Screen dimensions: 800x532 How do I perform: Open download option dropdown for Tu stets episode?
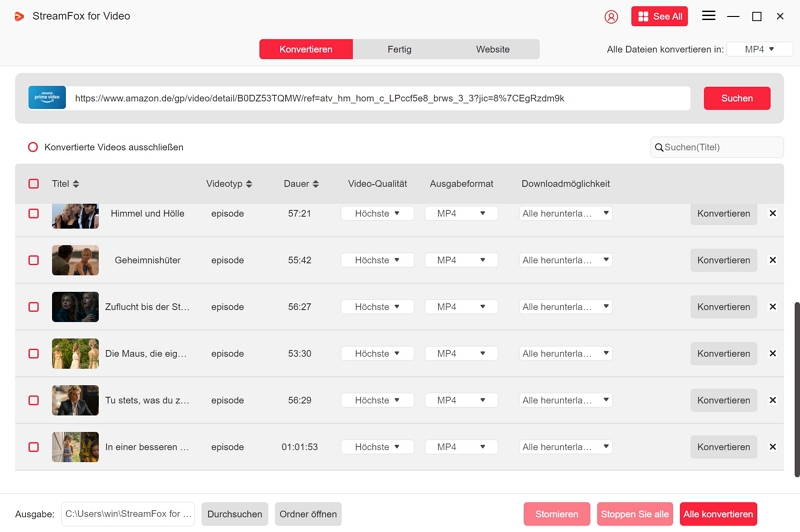coord(565,400)
